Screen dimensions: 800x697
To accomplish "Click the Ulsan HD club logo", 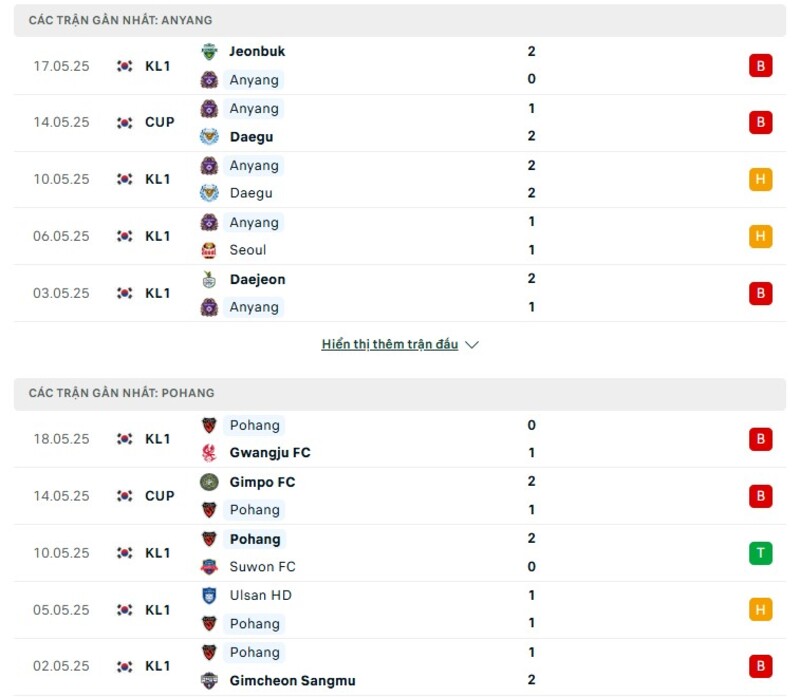I will 210,595.
